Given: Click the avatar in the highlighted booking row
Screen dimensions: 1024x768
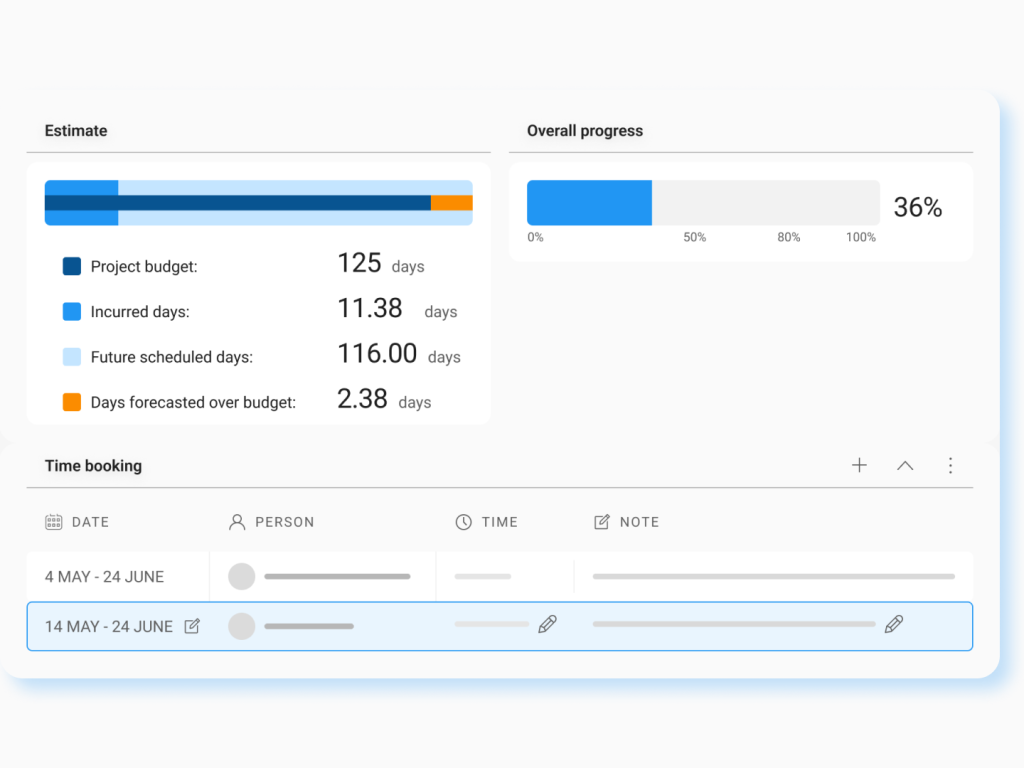Looking at the screenshot, I should (x=242, y=627).
